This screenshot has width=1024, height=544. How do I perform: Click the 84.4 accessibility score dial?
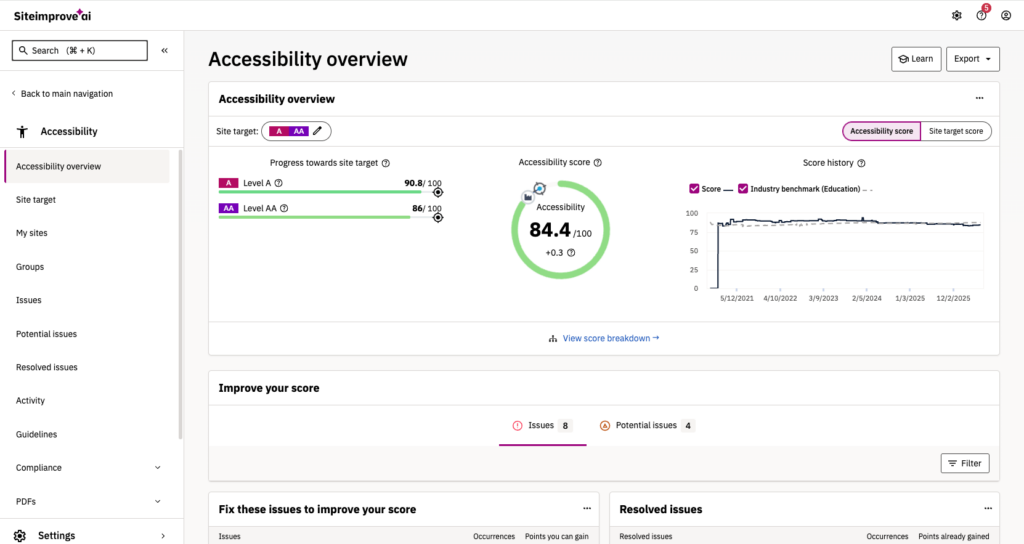[x=560, y=230]
